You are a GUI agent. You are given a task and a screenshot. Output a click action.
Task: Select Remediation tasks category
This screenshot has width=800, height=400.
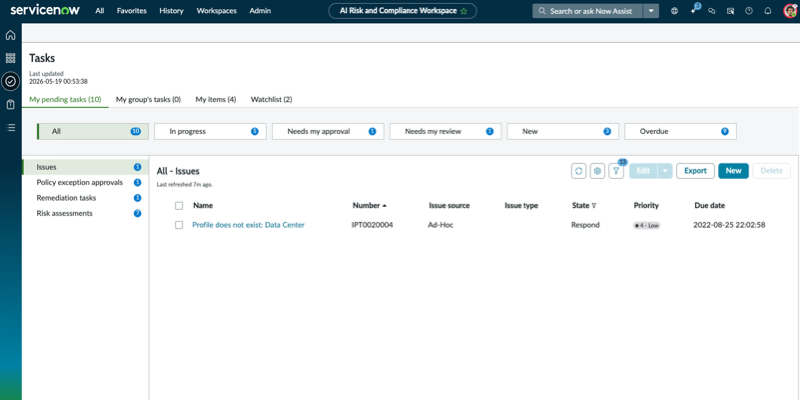86,198
